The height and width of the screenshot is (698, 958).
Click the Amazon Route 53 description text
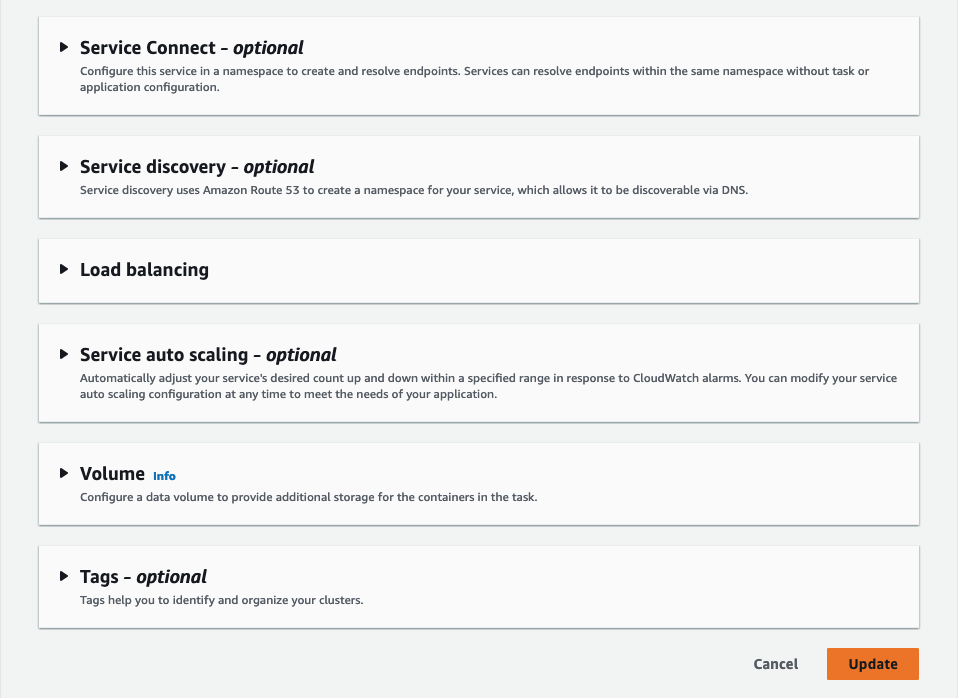[x=414, y=190]
